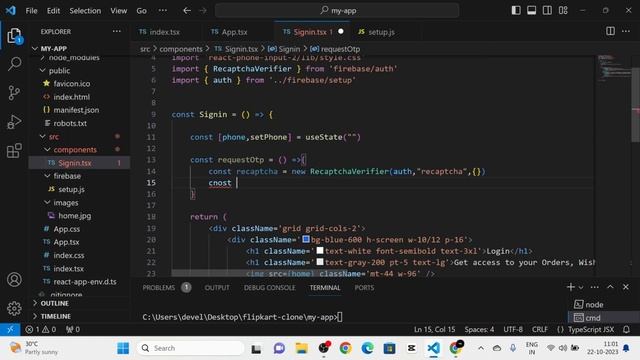
Task: Open the Go menu
Action: pyautogui.click(x=141, y=11)
